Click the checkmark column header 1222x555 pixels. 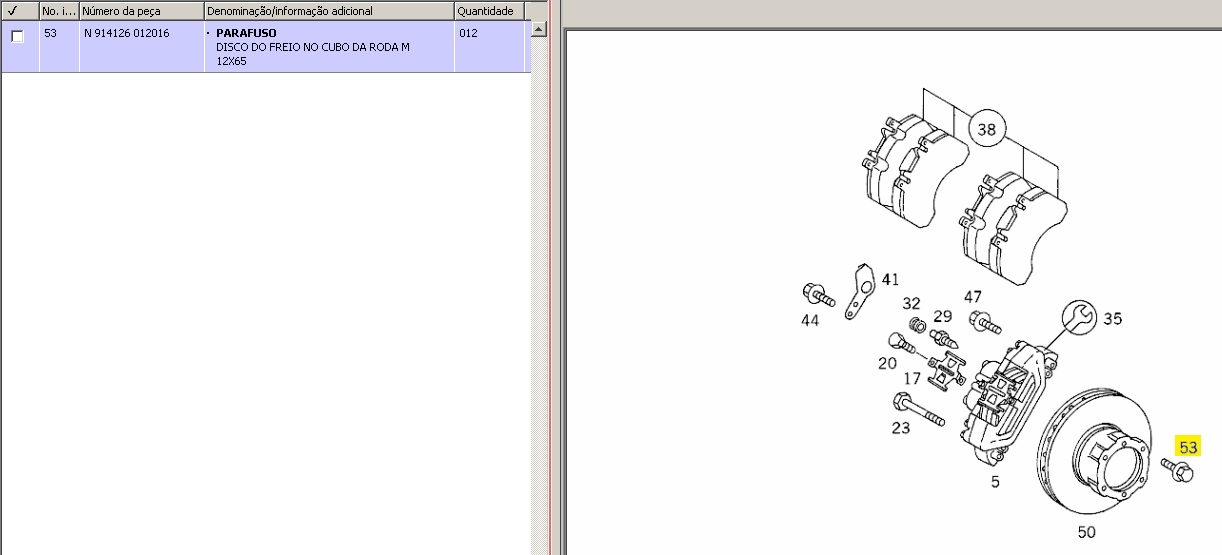19,11
